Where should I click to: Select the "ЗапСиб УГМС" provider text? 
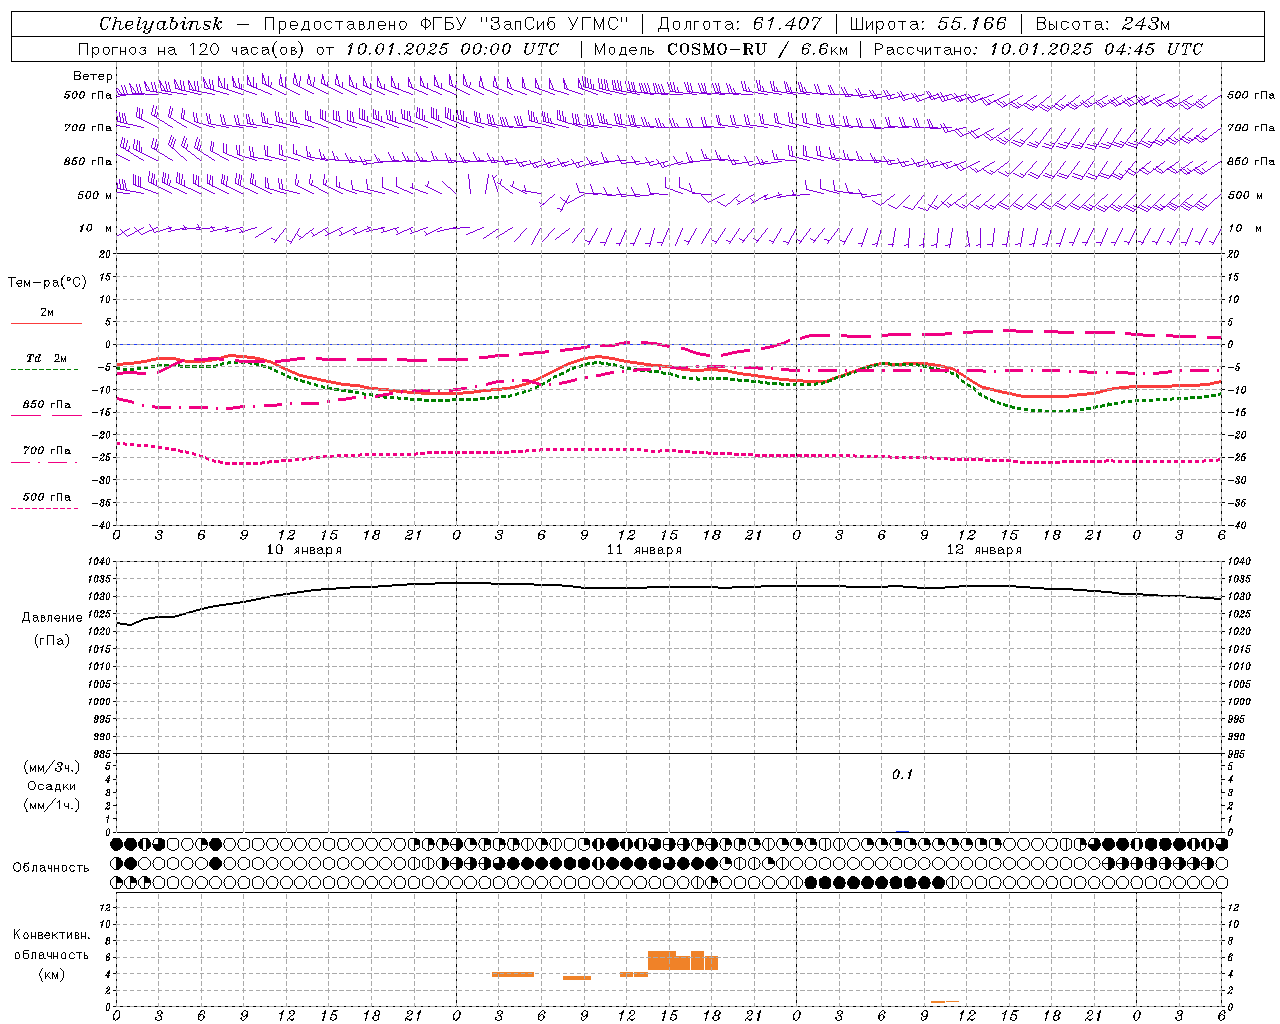[x=556, y=24]
